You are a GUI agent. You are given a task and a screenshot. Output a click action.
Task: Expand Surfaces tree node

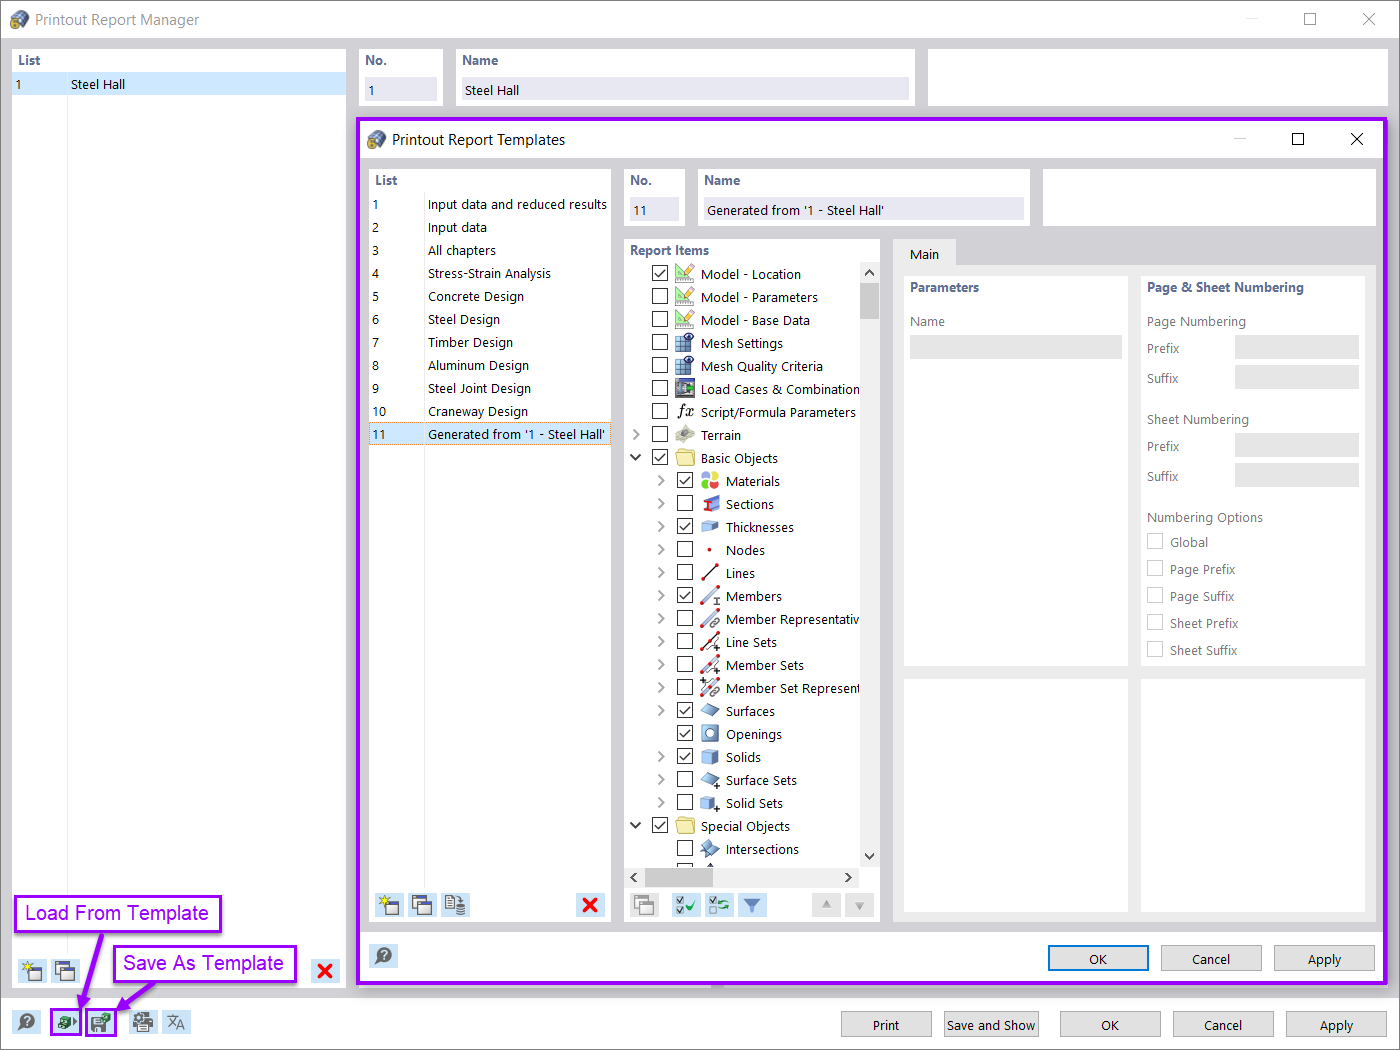pos(661,711)
